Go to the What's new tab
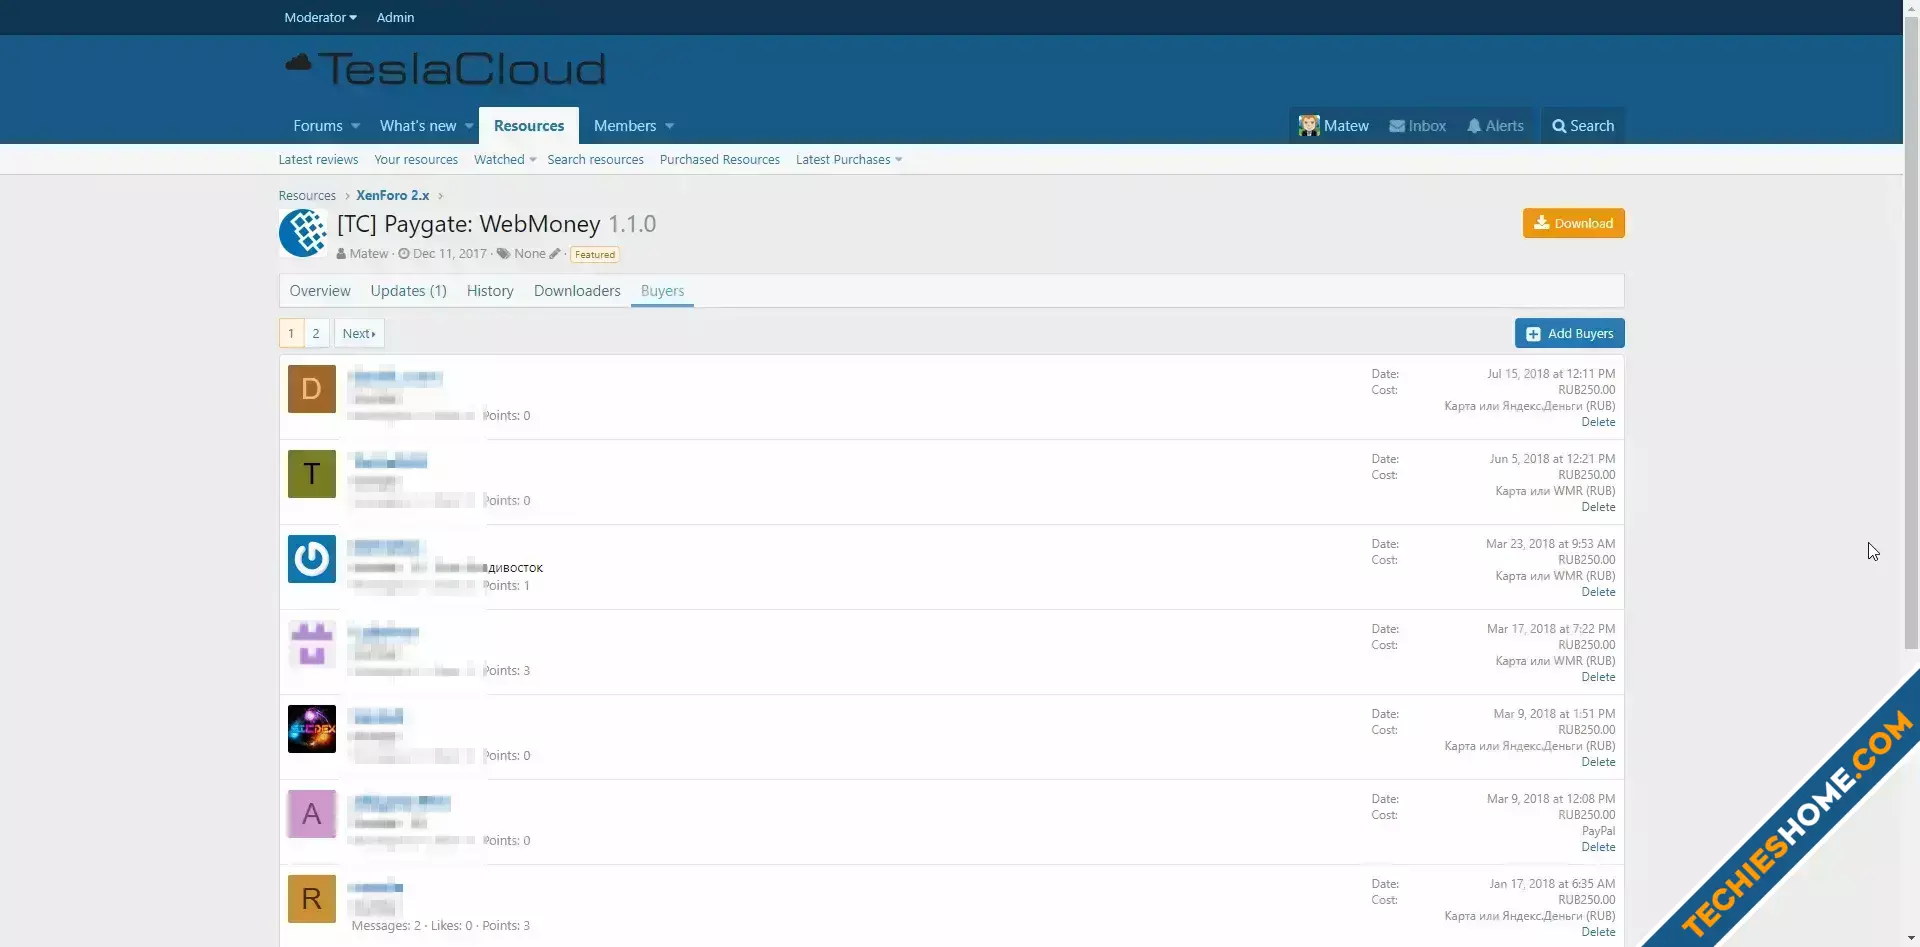The width and height of the screenshot is (1920, 947). click(x=418, y=126)
